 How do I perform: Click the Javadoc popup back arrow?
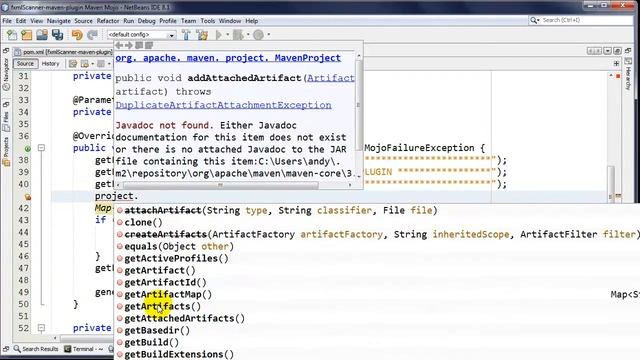[x=119, y=45]
